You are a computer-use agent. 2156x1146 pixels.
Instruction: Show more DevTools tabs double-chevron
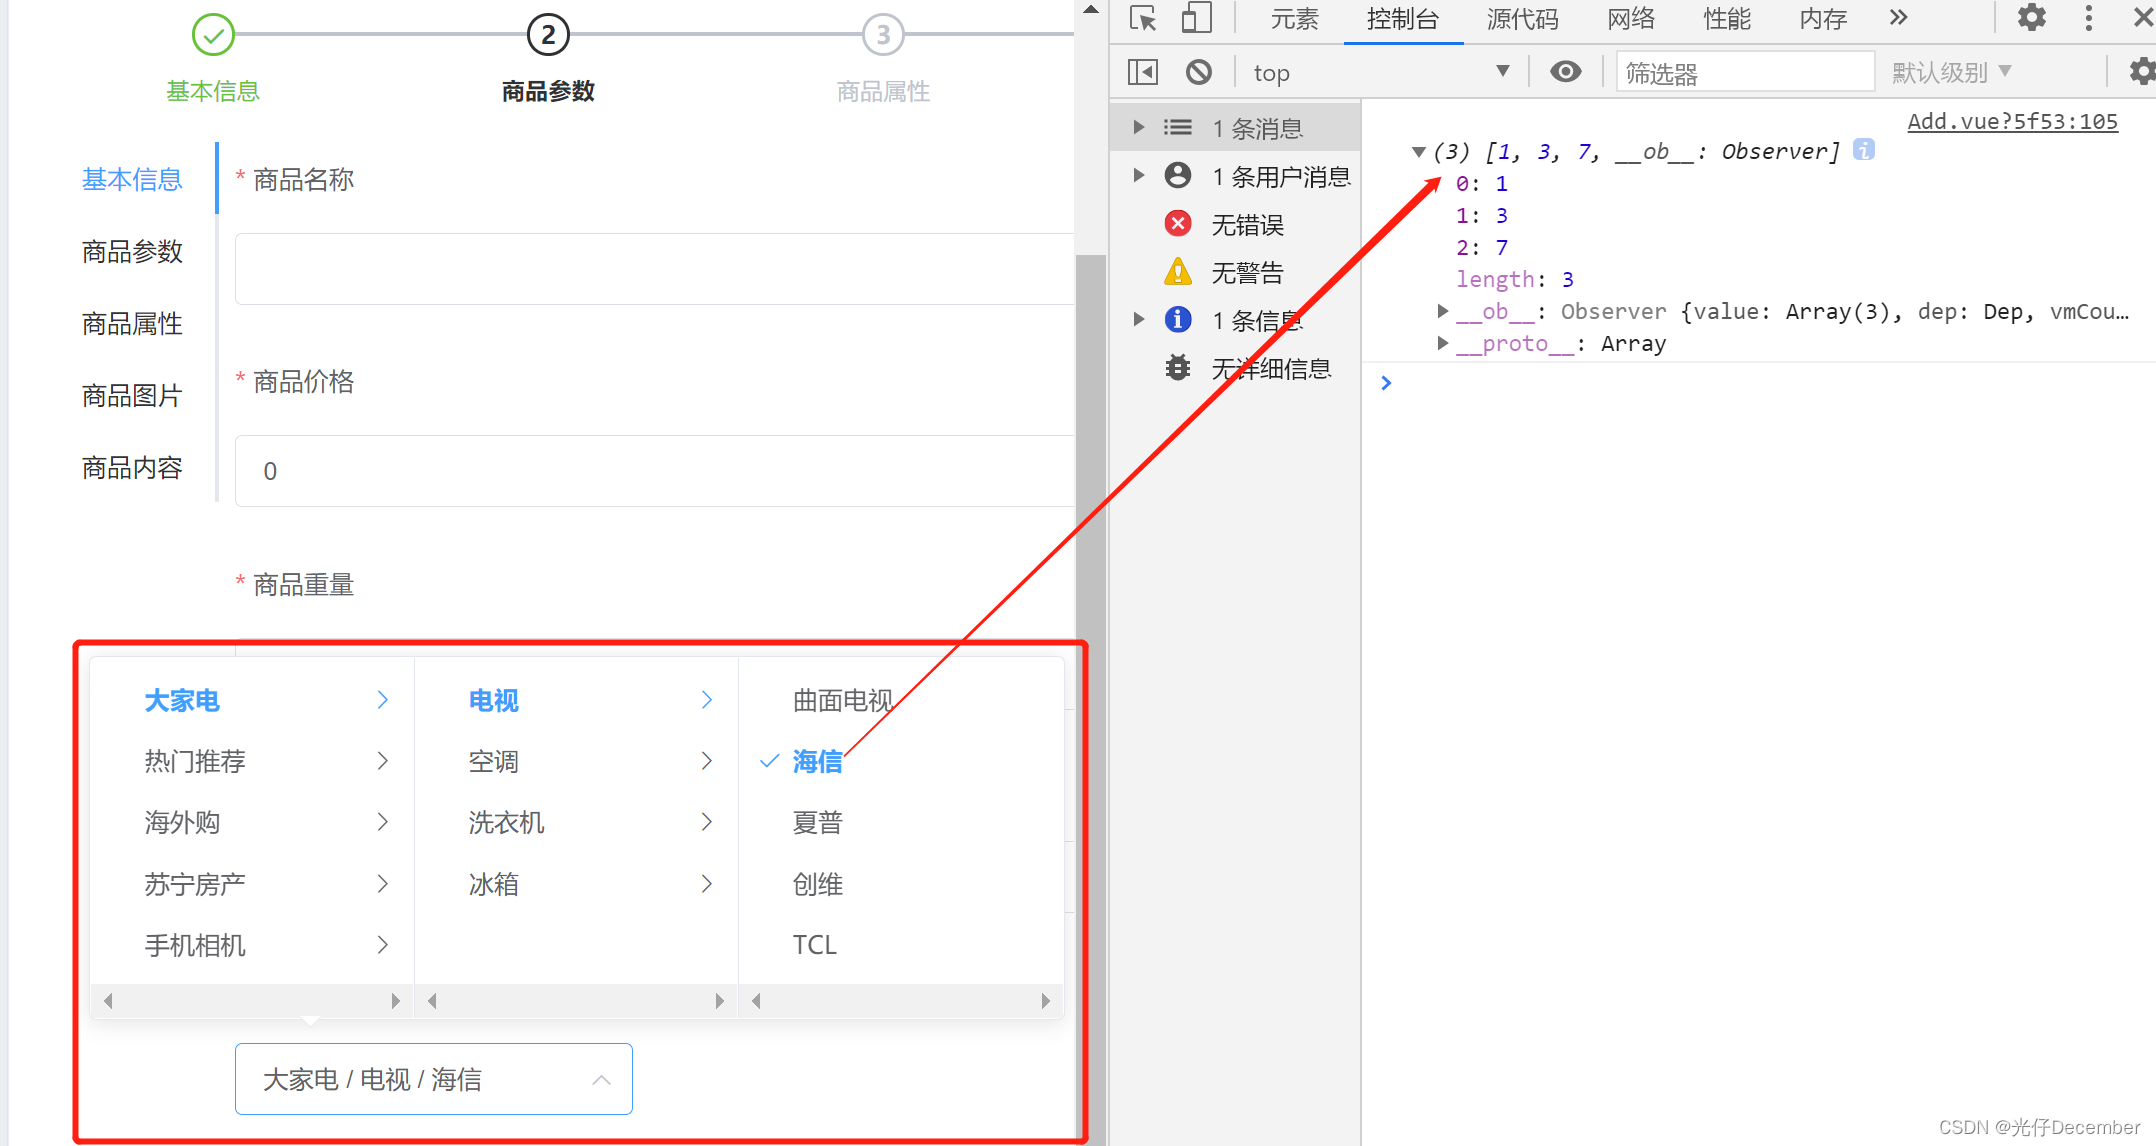pos(1898,18)
